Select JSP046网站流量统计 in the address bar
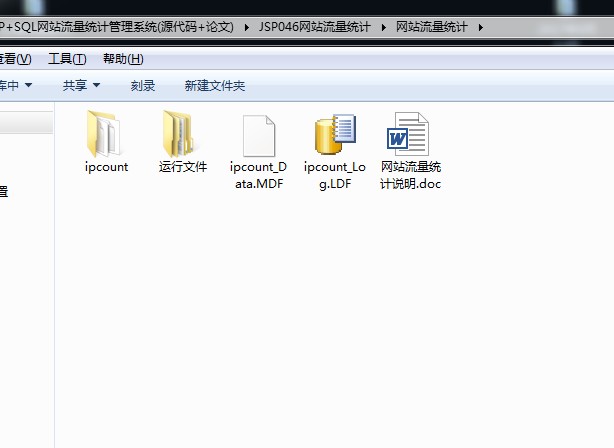The height and width of the screenshot is (448, 614). [x=314, y=27]
